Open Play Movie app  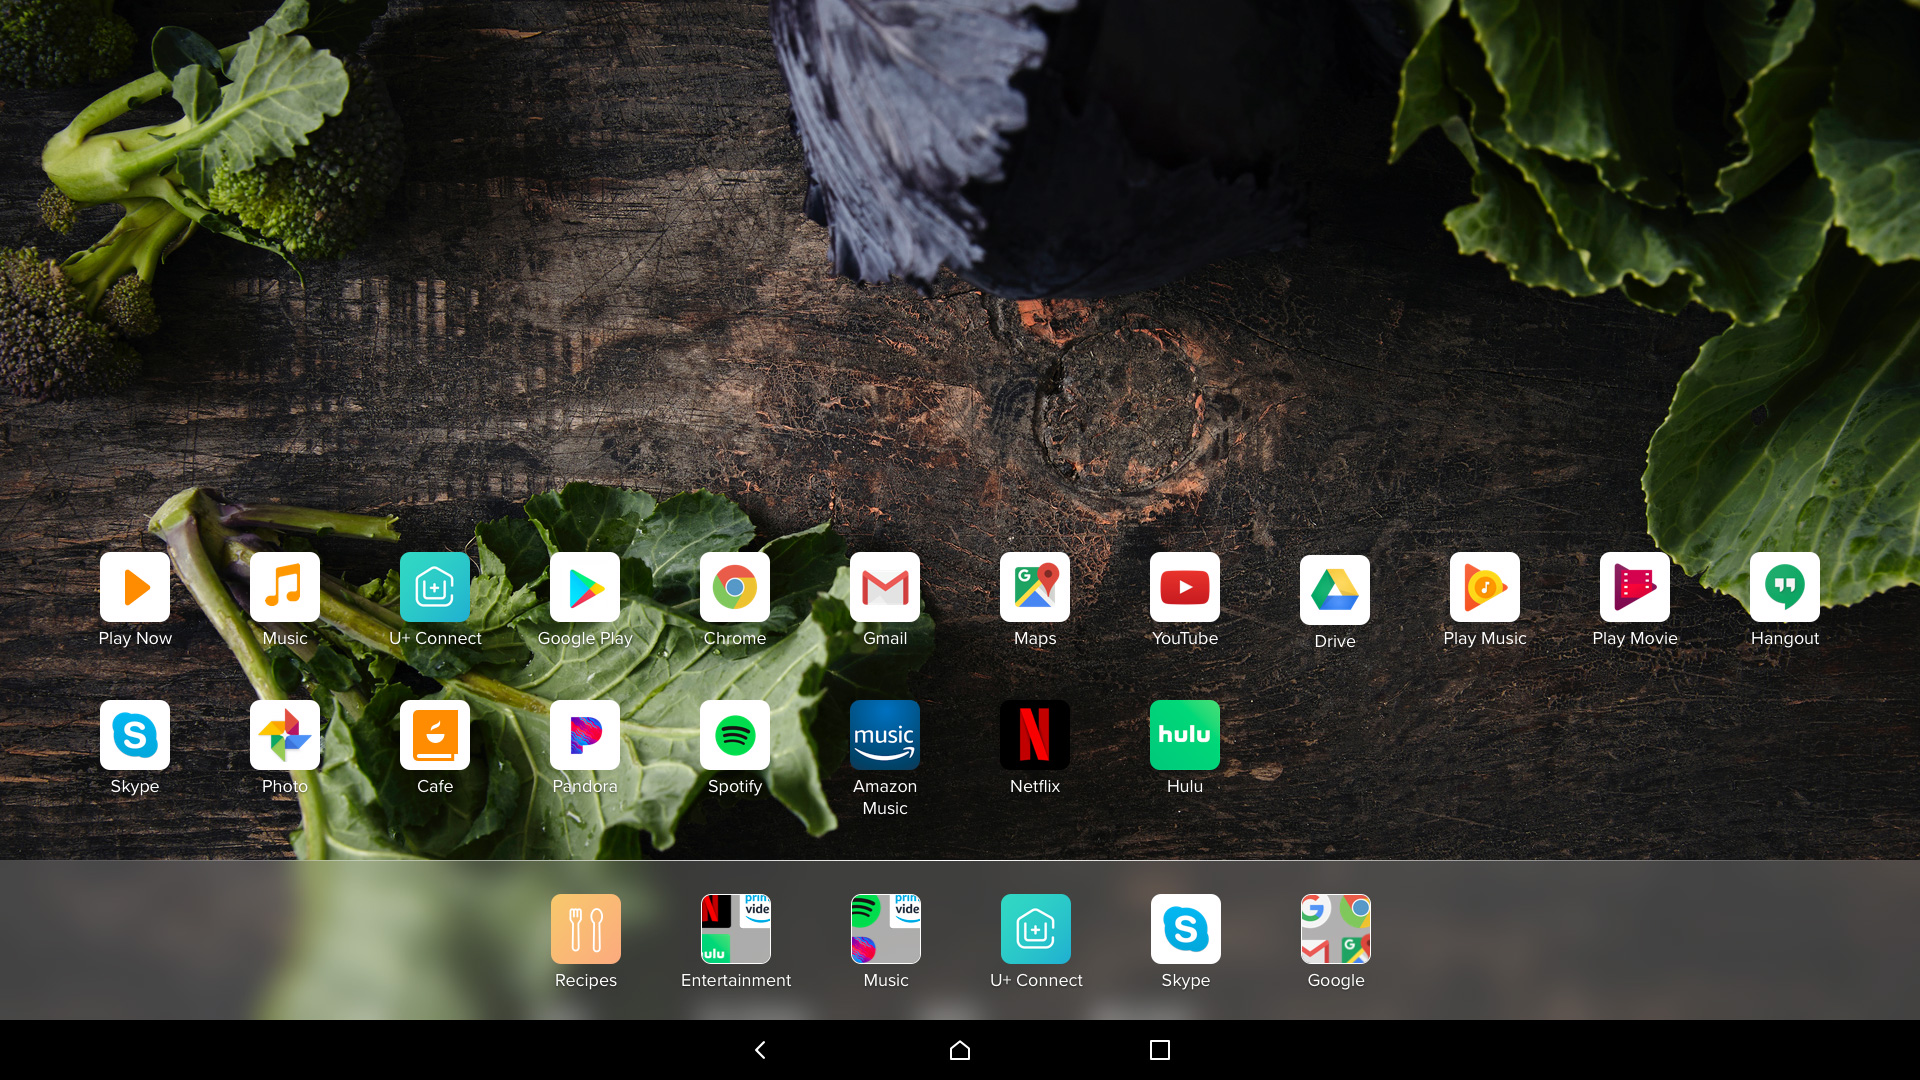(x=1635, y=587)
